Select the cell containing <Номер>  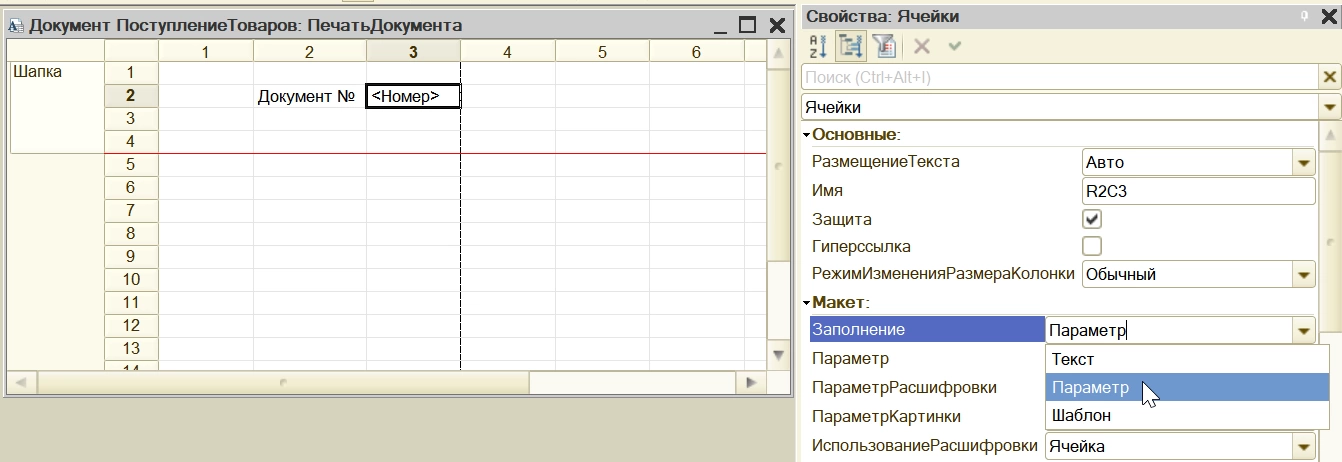point(413,96)
